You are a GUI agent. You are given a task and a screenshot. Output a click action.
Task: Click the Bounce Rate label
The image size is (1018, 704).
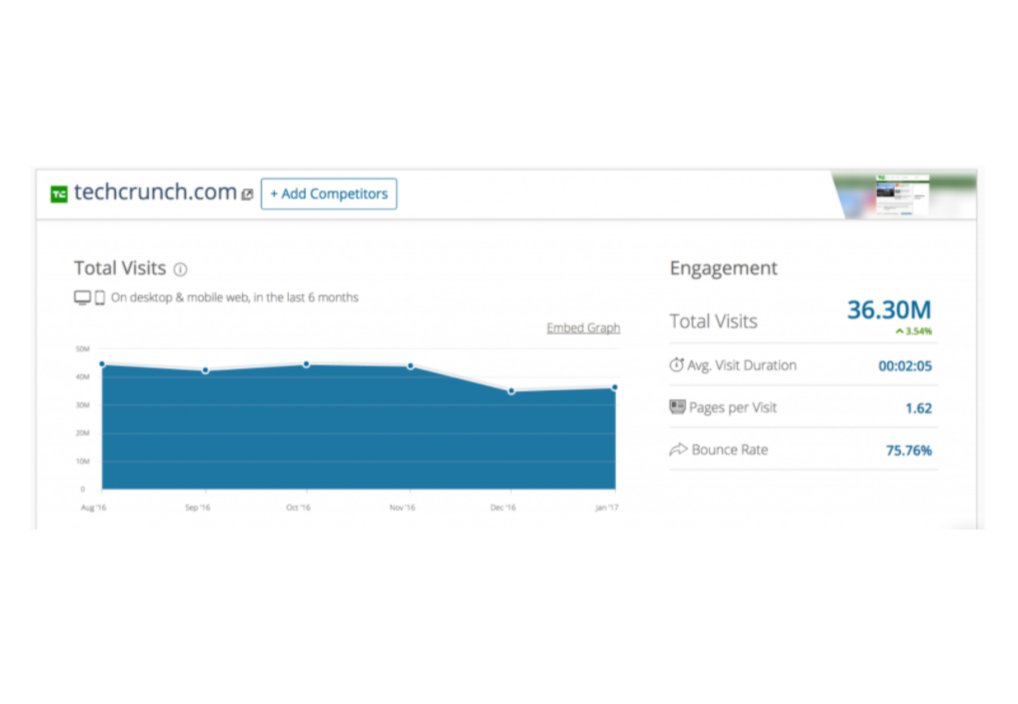click(730, 449)
